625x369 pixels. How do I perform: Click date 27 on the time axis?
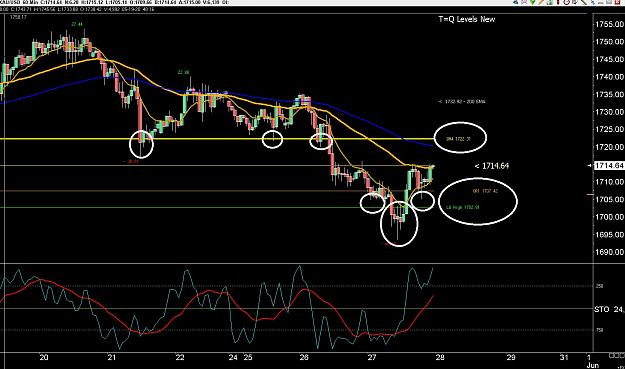click(371, 357)
